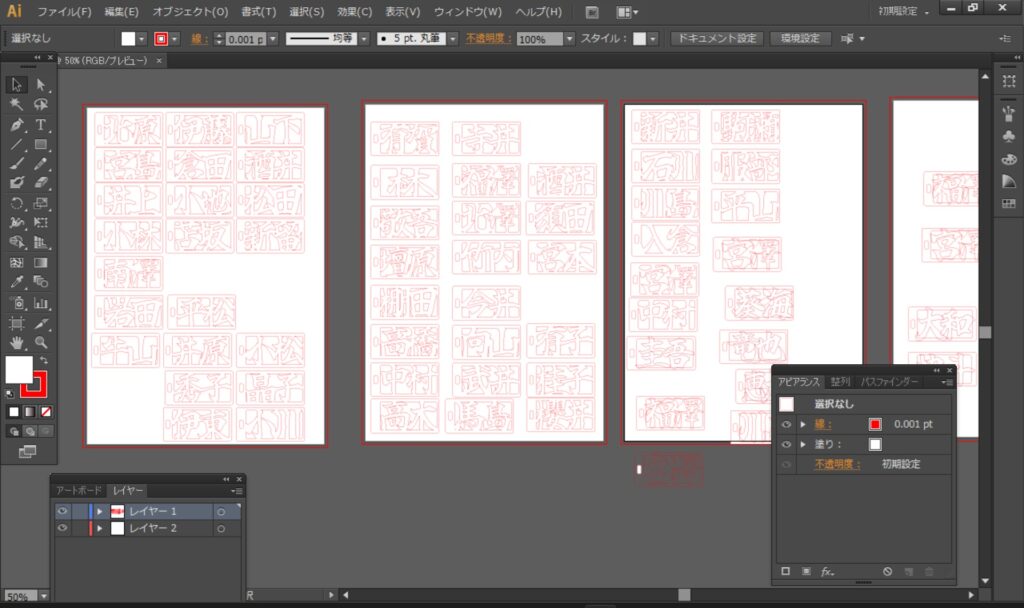Select the Magic Wand tool
The image size is (1024, 608).
pos(17,105)
